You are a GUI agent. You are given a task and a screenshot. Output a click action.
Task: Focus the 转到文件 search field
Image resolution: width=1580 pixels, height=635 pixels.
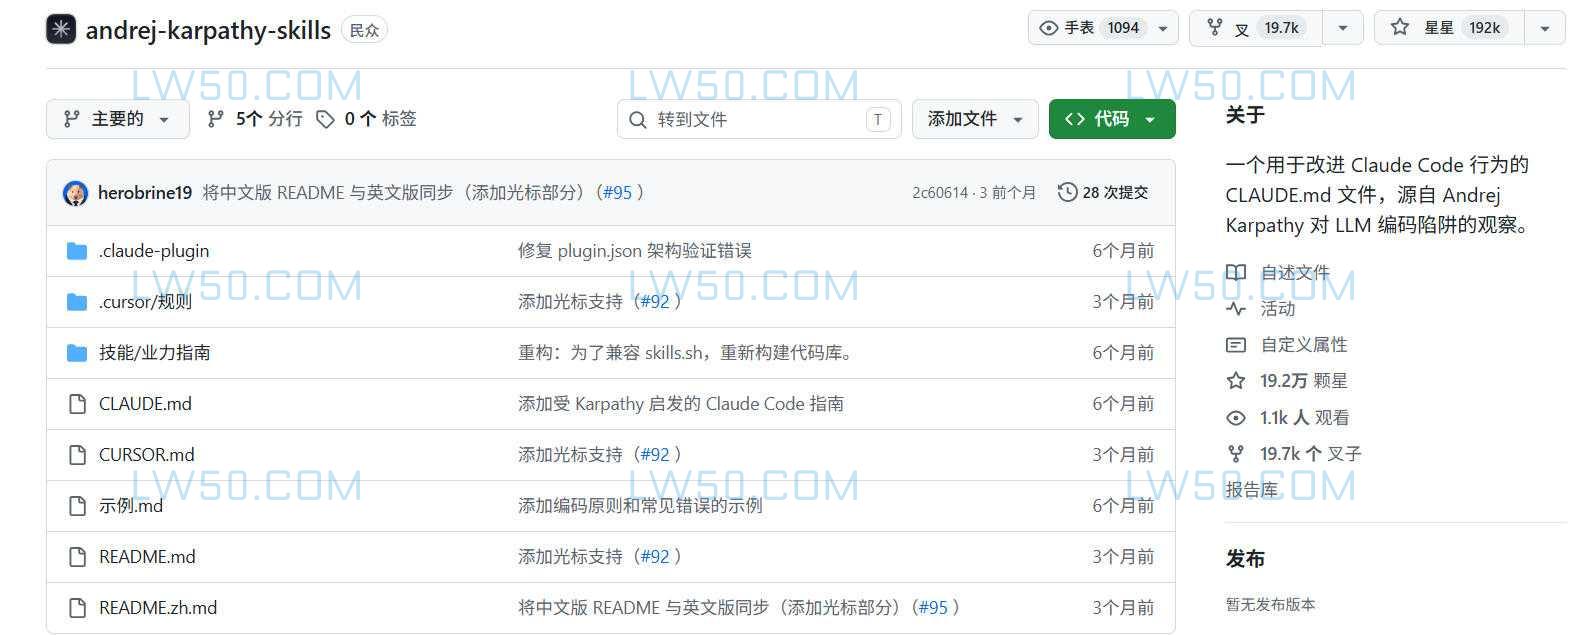pyautogui.click(x=759, y=119)
